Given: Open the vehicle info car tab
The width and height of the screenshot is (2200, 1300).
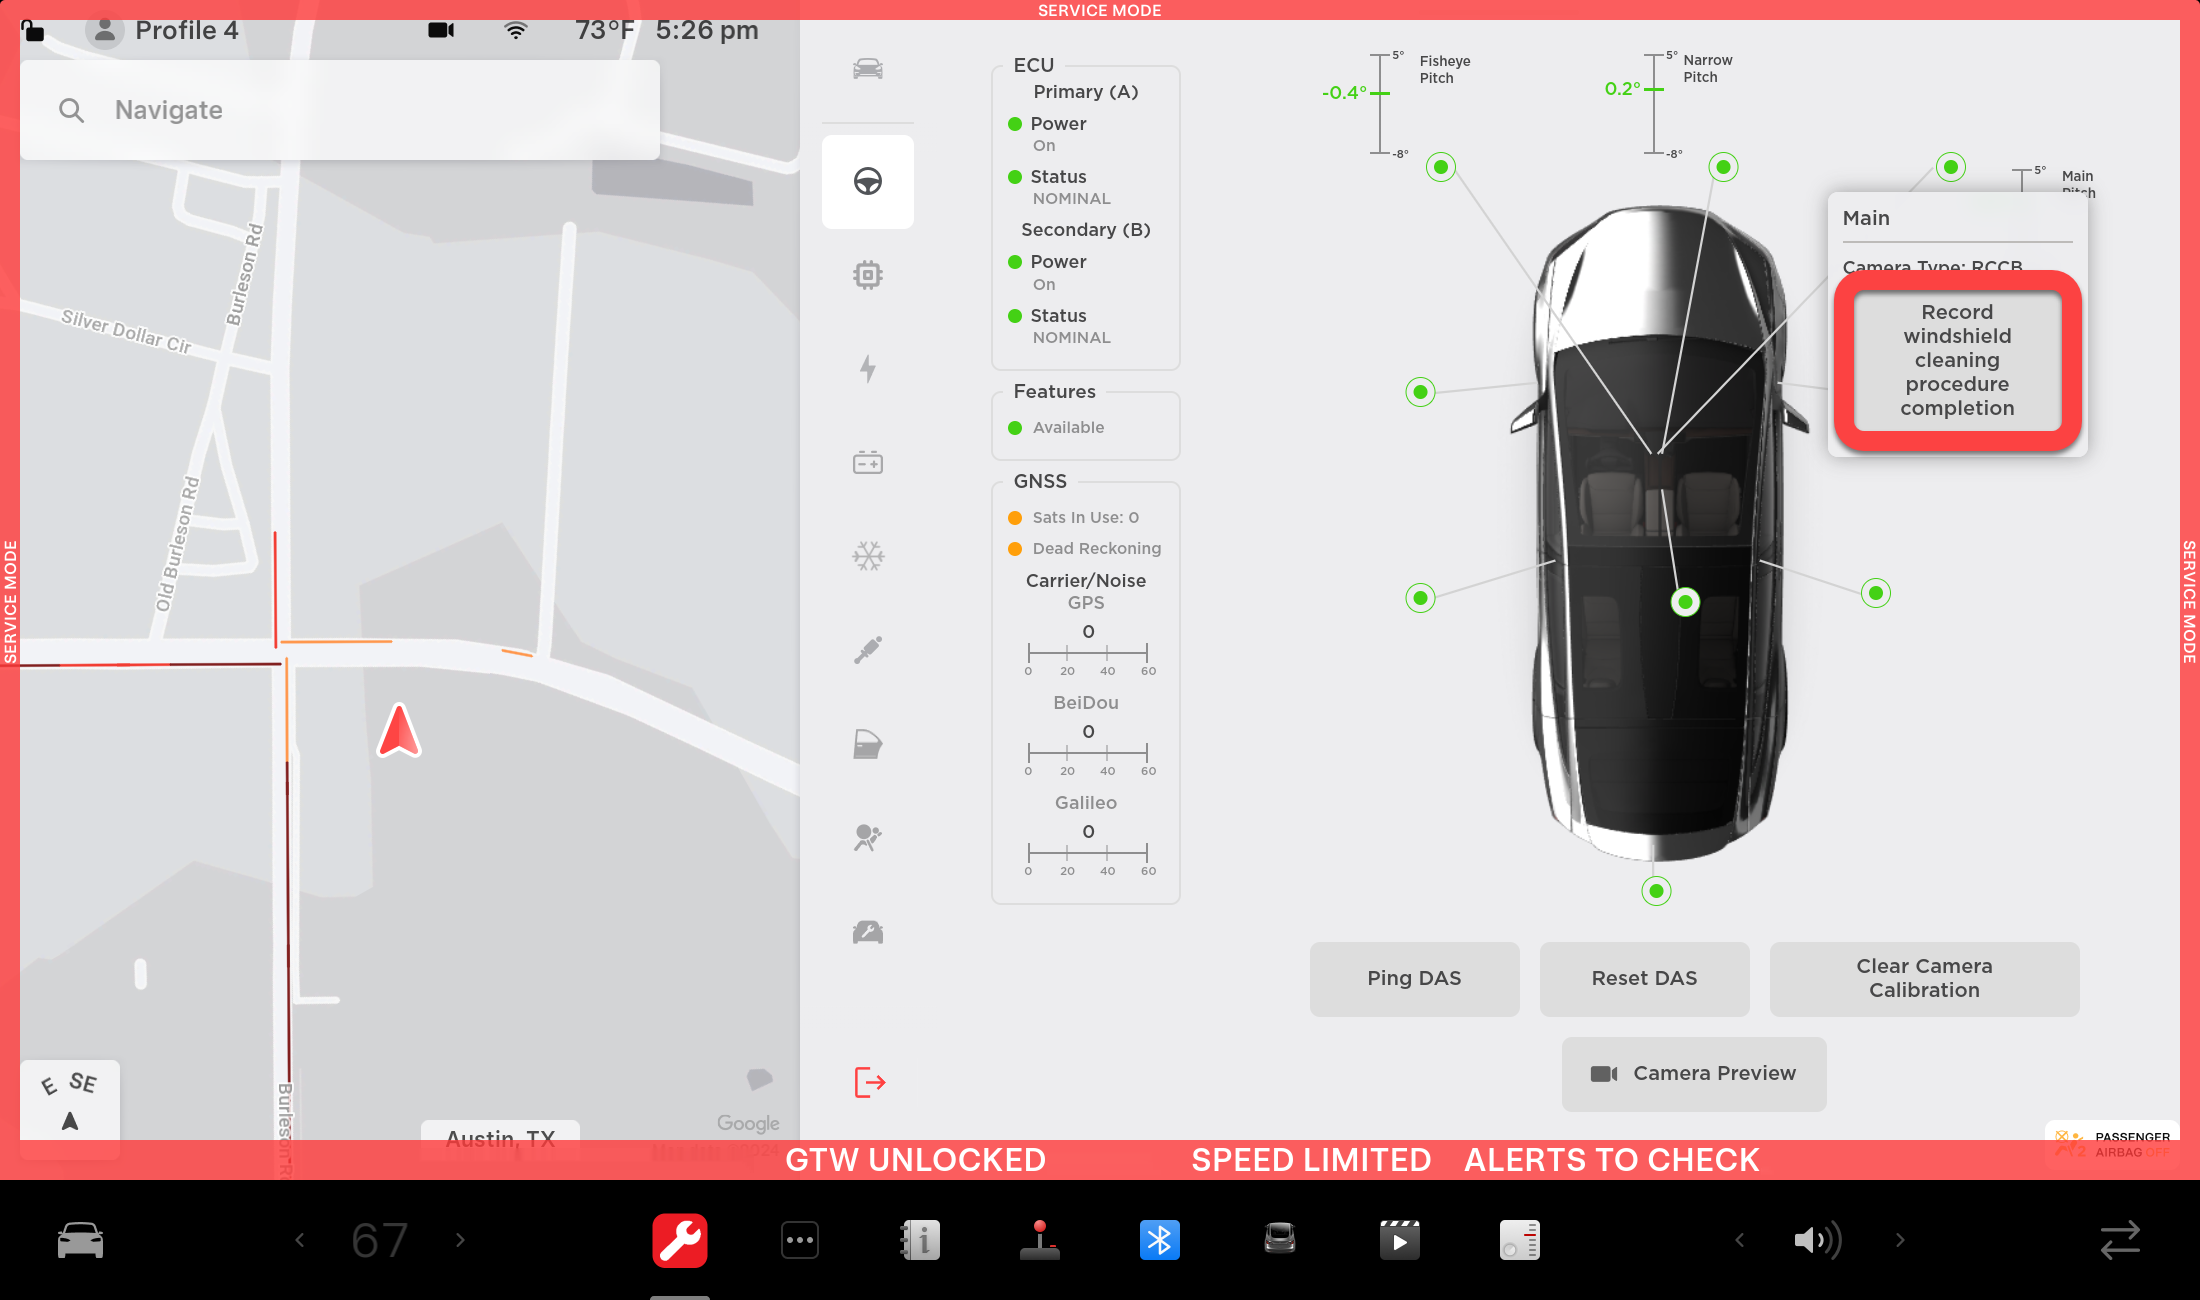Looking at the screenshot, I should point(867,69).
